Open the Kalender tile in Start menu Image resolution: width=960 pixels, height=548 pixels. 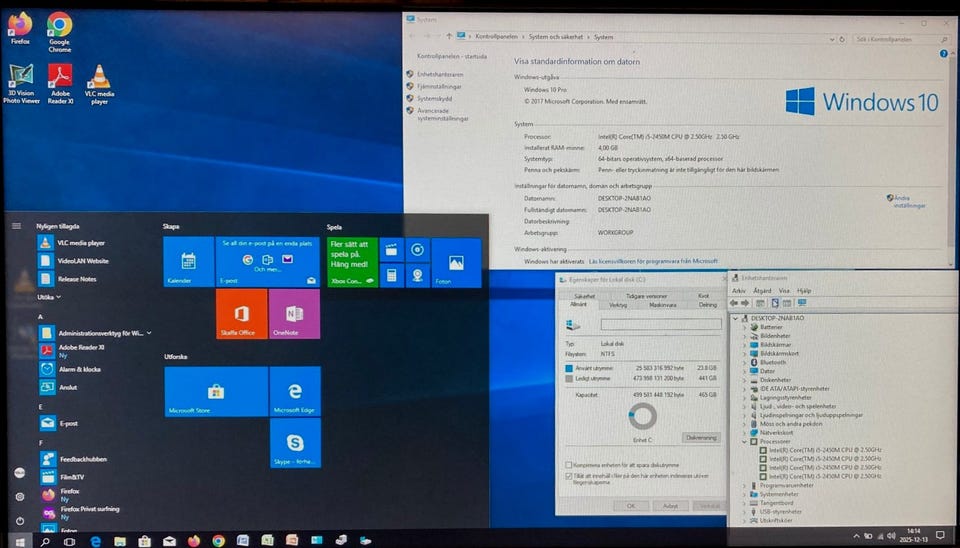tap(188, 261)
